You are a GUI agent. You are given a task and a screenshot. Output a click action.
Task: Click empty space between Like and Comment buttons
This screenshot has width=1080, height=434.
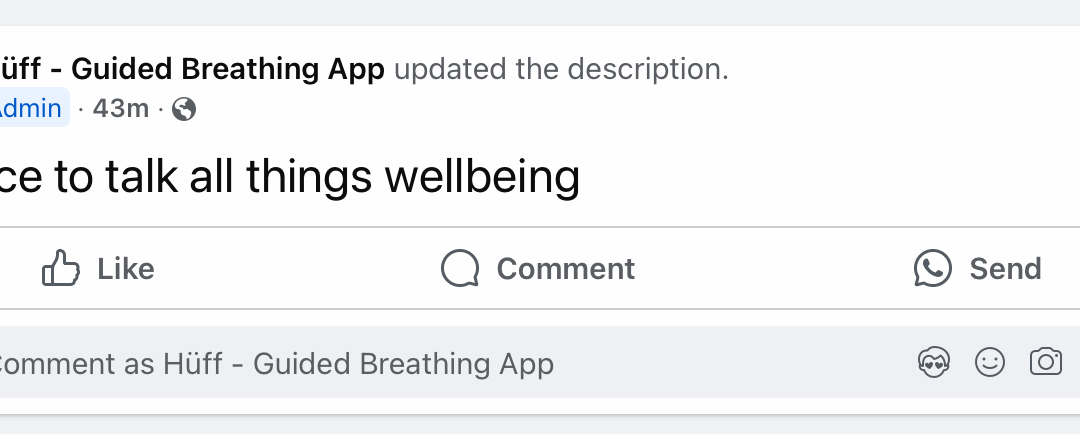(x=296, y=268)
